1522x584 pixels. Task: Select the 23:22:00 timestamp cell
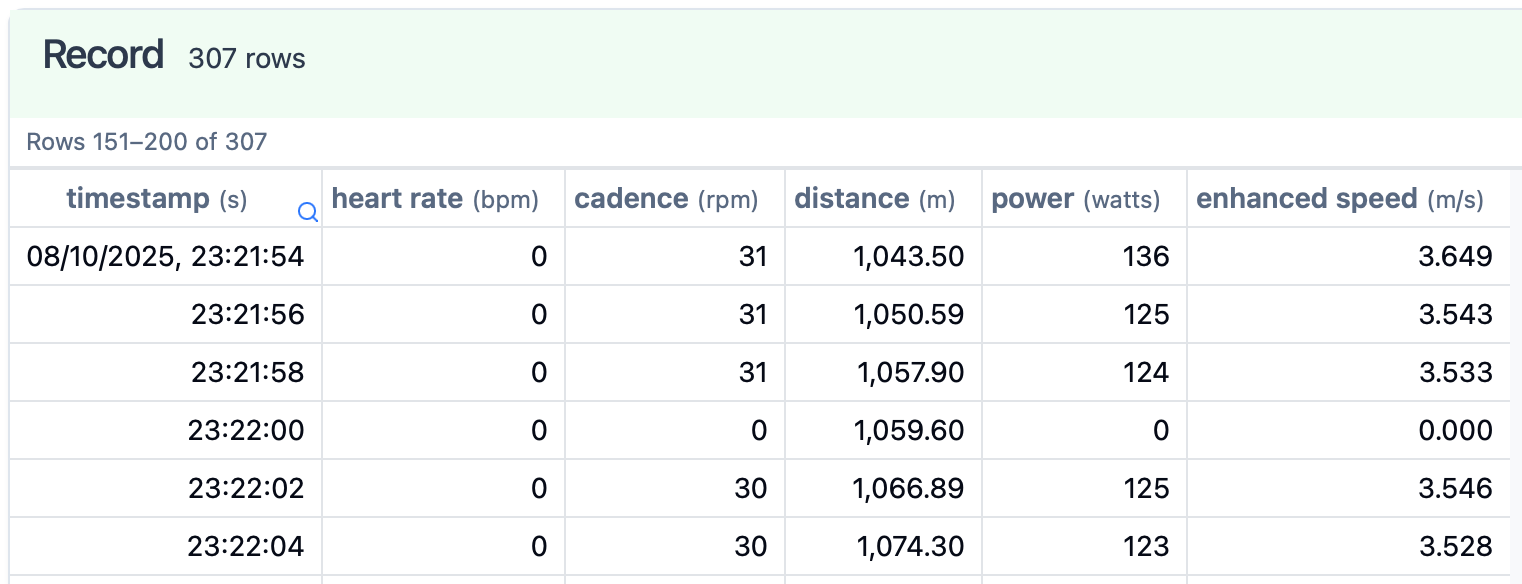click(246, 431)
